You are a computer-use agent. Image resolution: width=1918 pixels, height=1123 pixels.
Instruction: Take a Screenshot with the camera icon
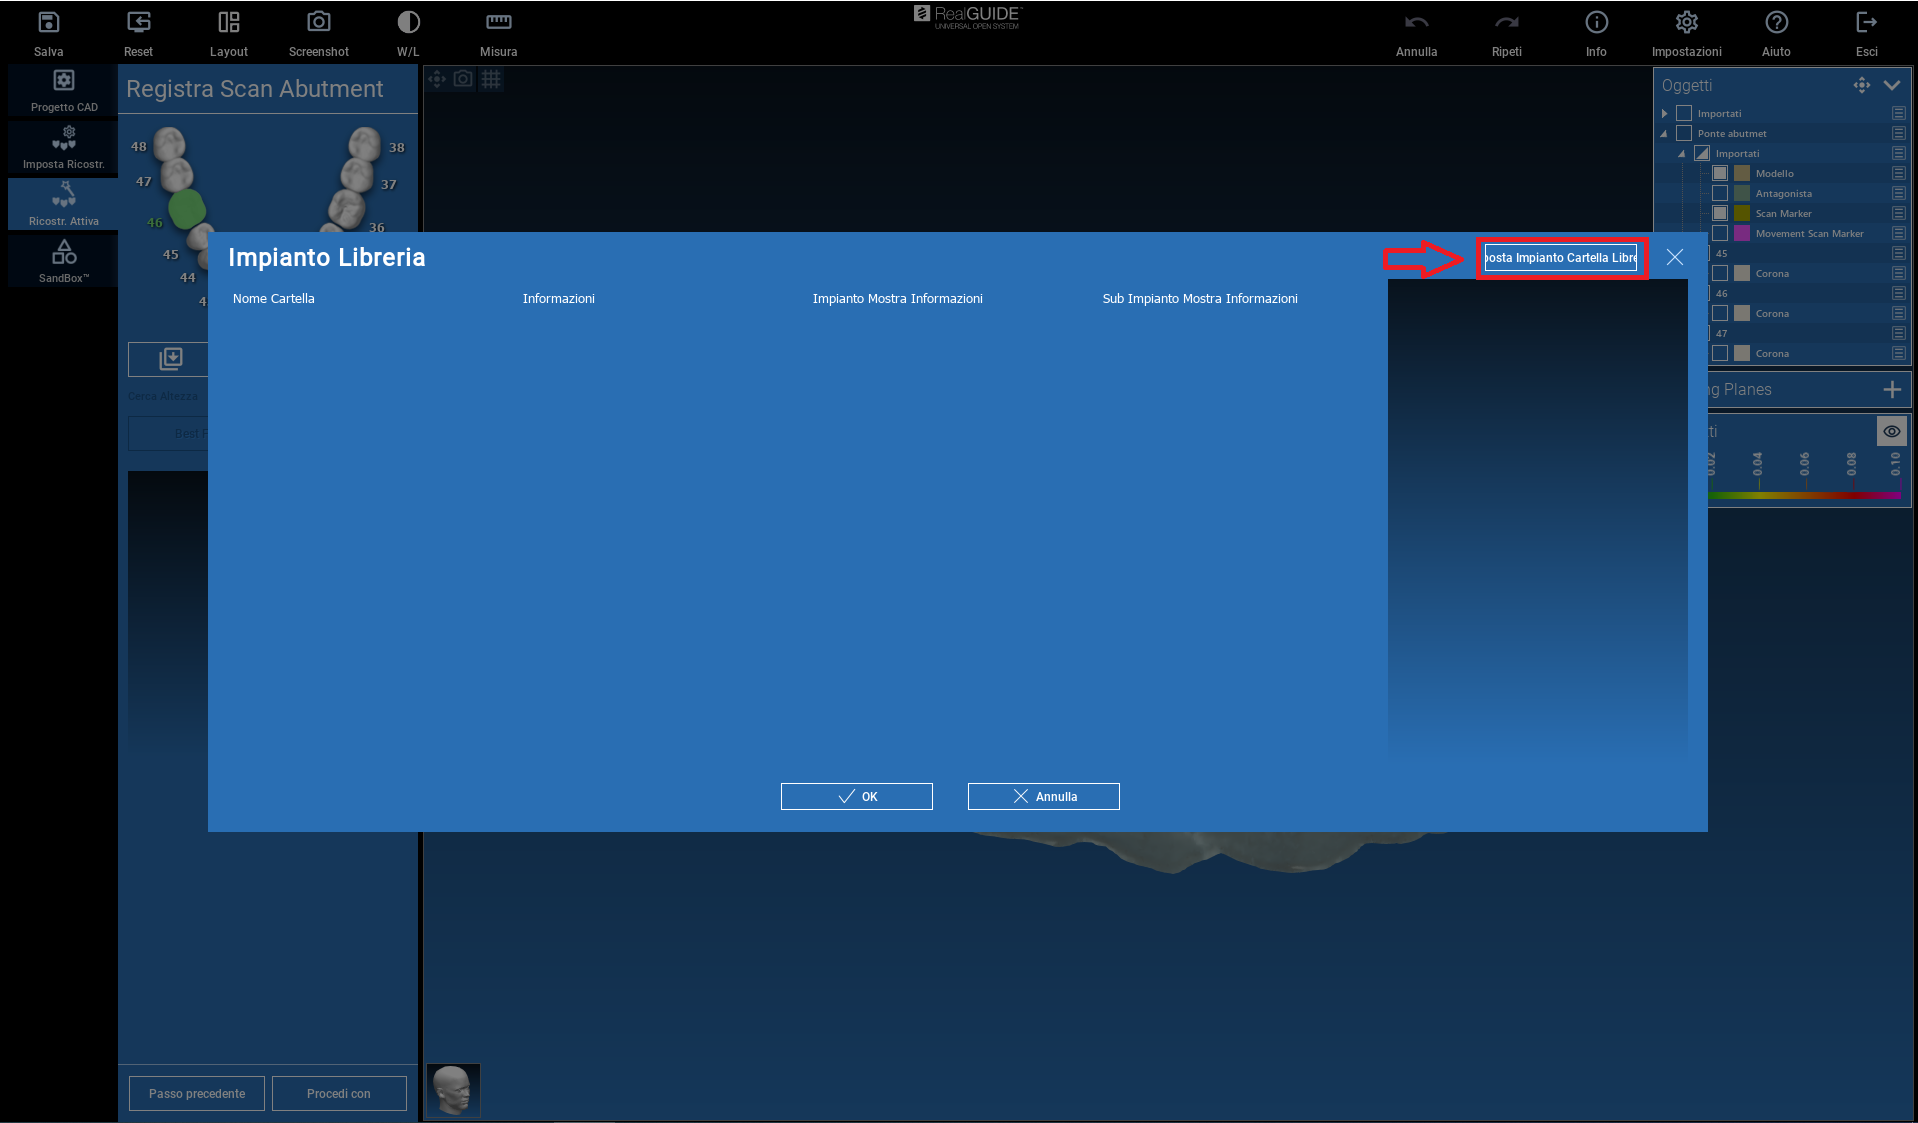(318, 23)
